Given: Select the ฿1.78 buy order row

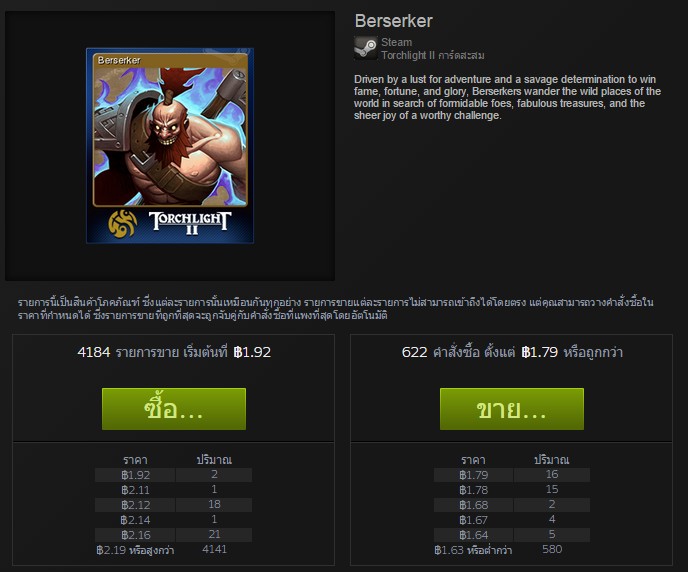Looking at the screenshot, I should tap(512, 490).
